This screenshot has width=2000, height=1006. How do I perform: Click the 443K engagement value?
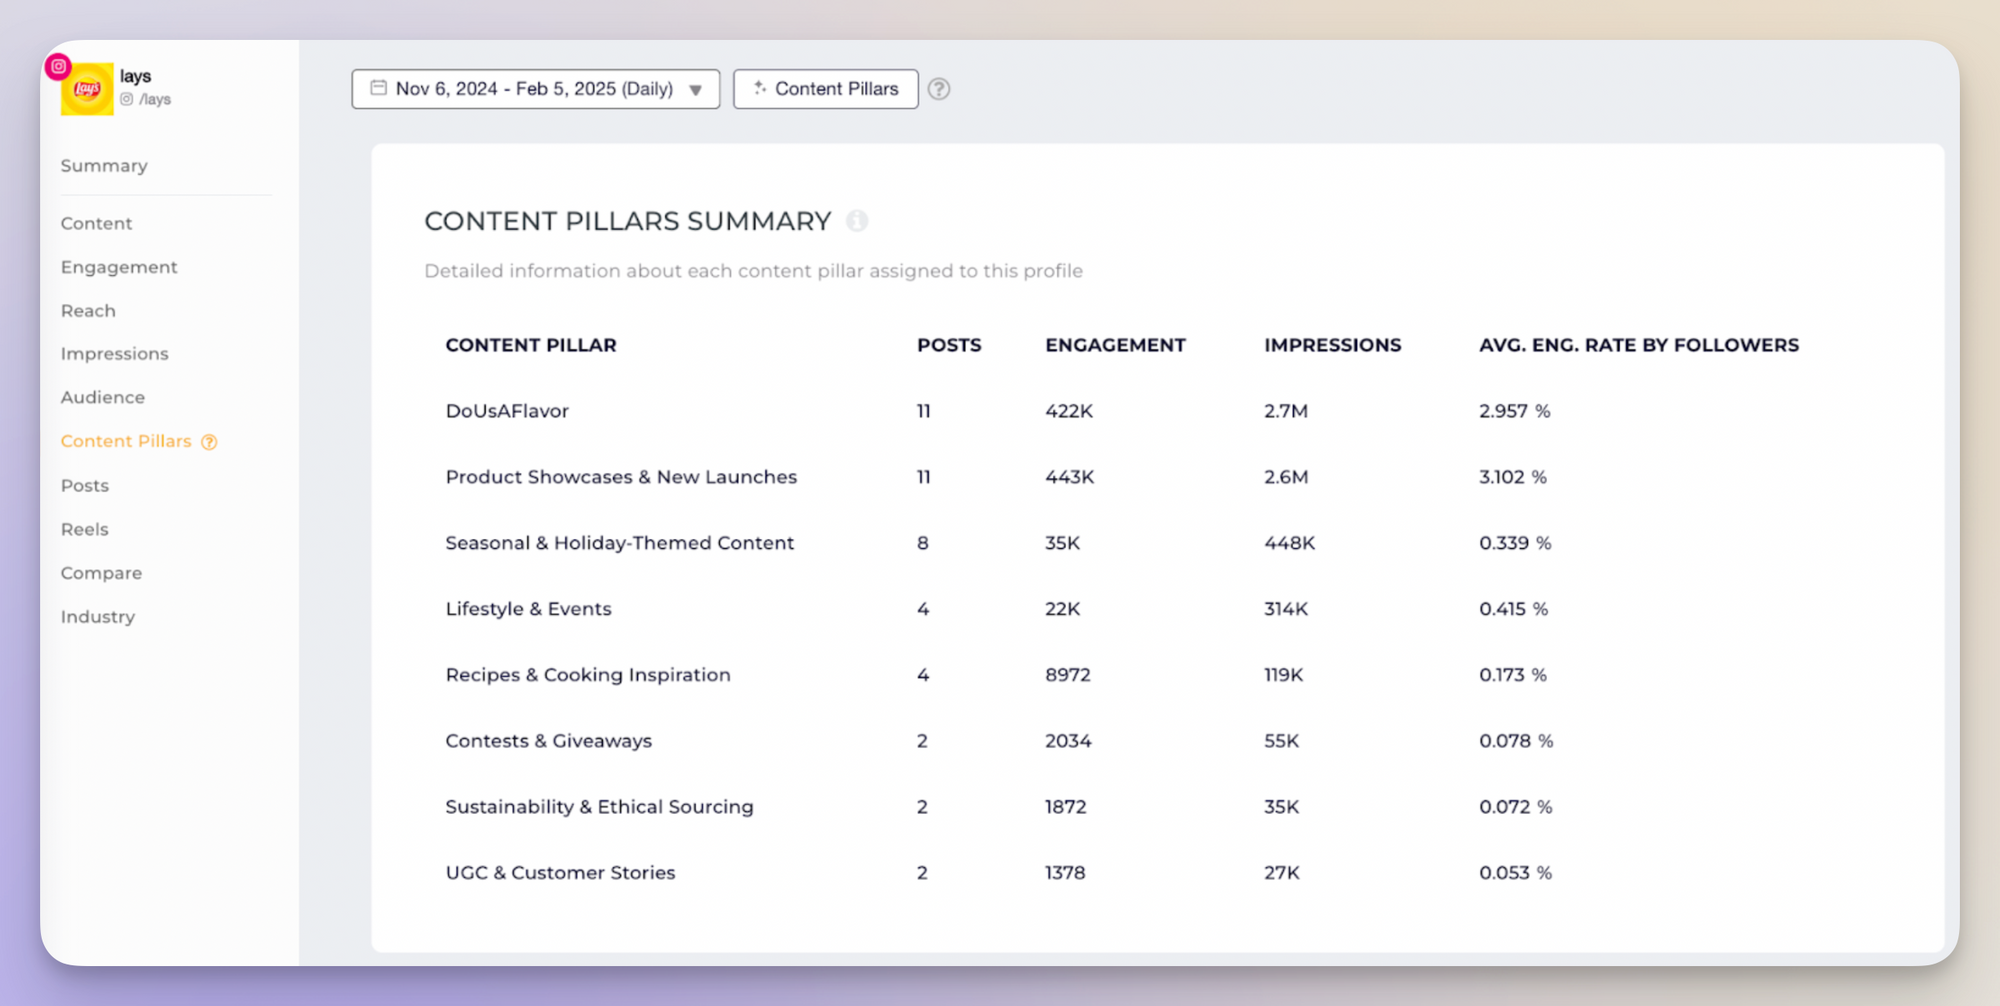pos(1070,477)
